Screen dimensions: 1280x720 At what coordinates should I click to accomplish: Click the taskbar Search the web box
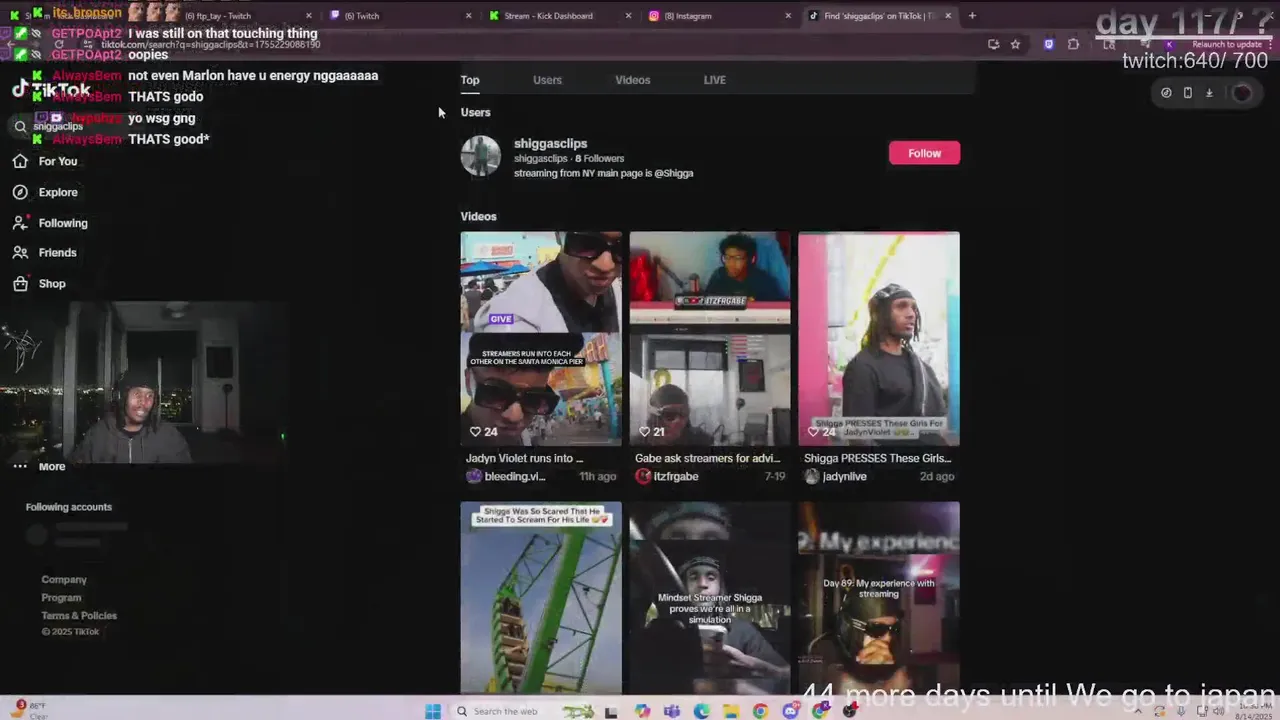tap(524, 711)
